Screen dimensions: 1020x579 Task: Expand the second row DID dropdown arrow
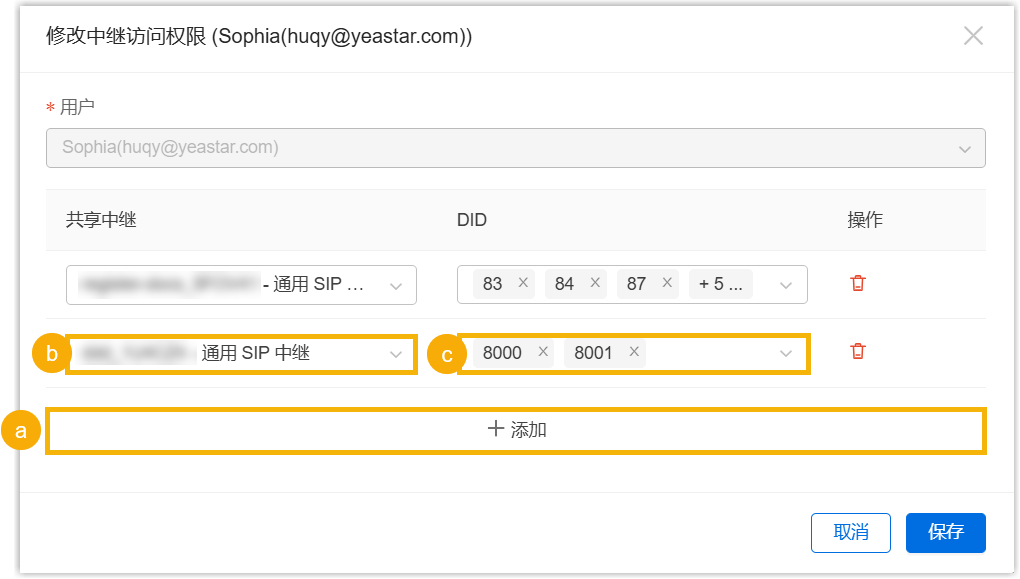click(x=786, y=353)
